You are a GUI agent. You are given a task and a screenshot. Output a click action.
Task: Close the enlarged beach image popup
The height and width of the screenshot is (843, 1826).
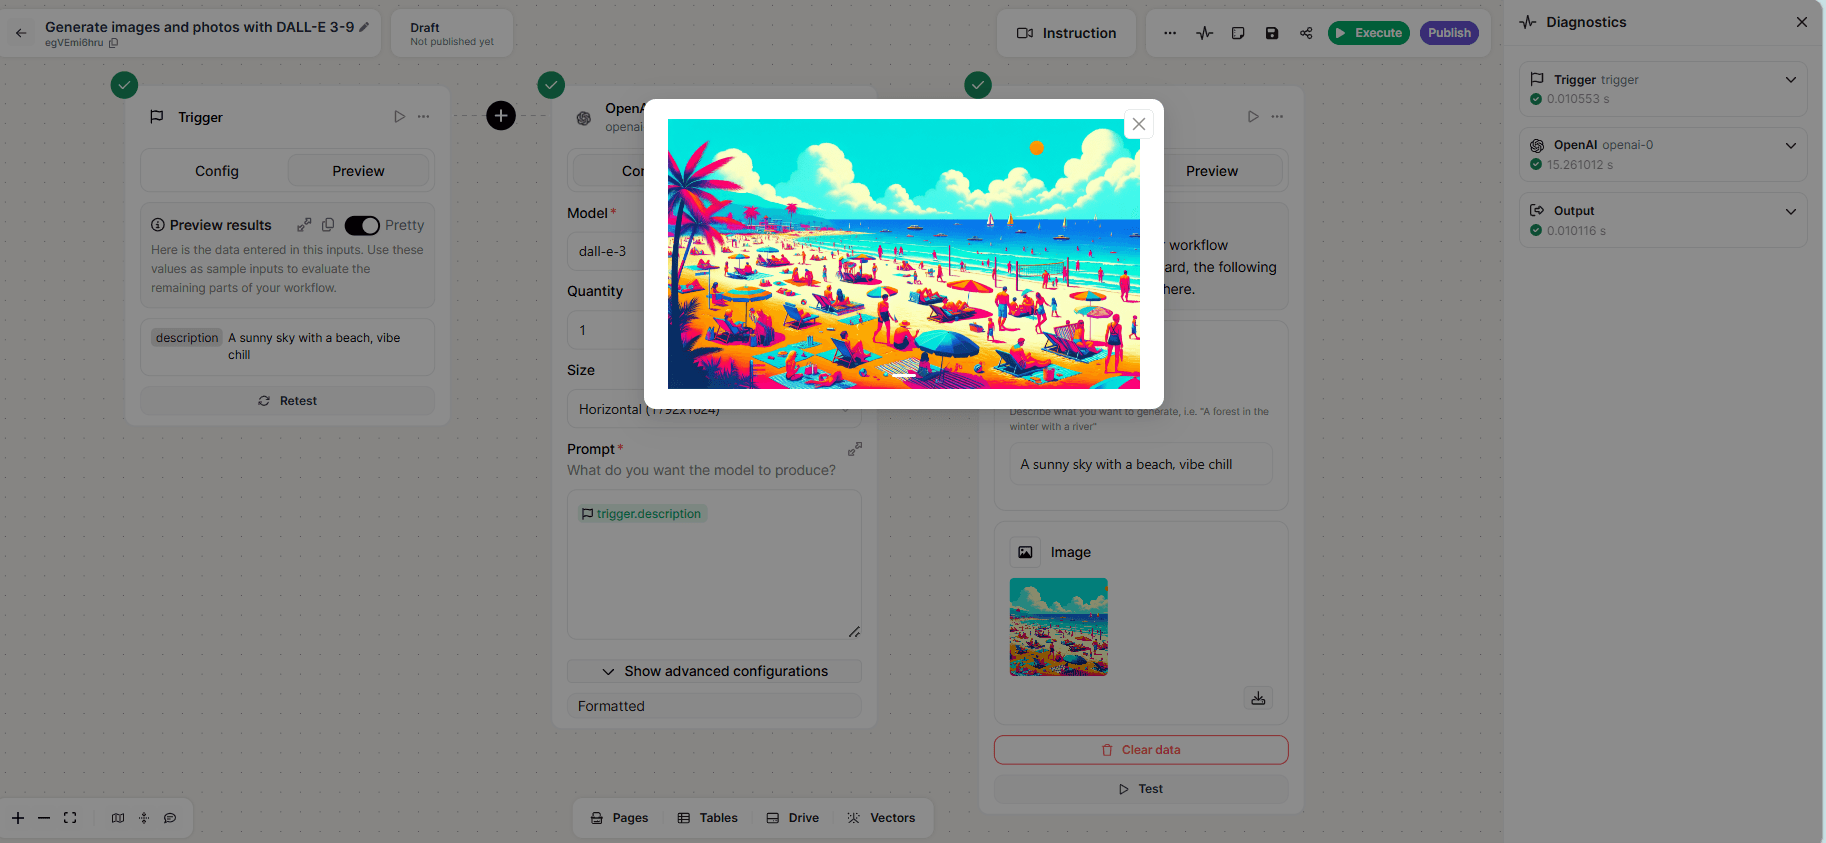(1138, 124)
